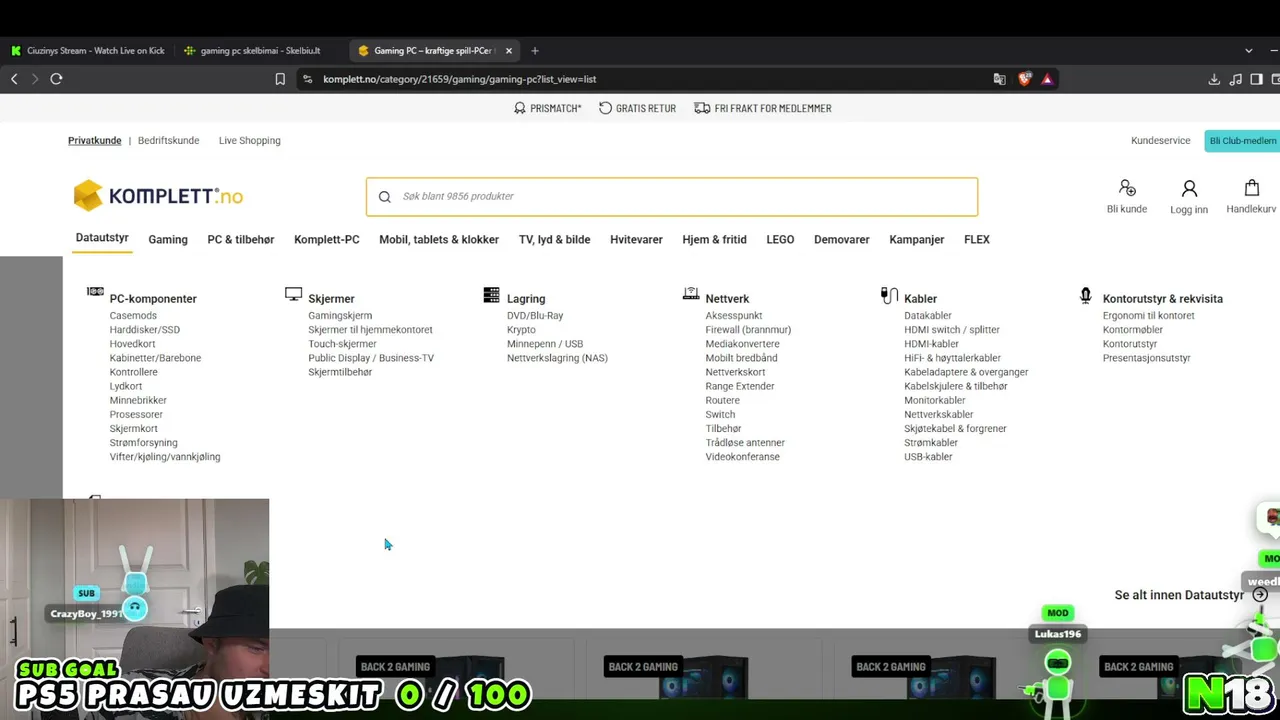Open HDMI-kabler subcategory
This screenshot has width=1280, height=720.
(x=932, y=344)
